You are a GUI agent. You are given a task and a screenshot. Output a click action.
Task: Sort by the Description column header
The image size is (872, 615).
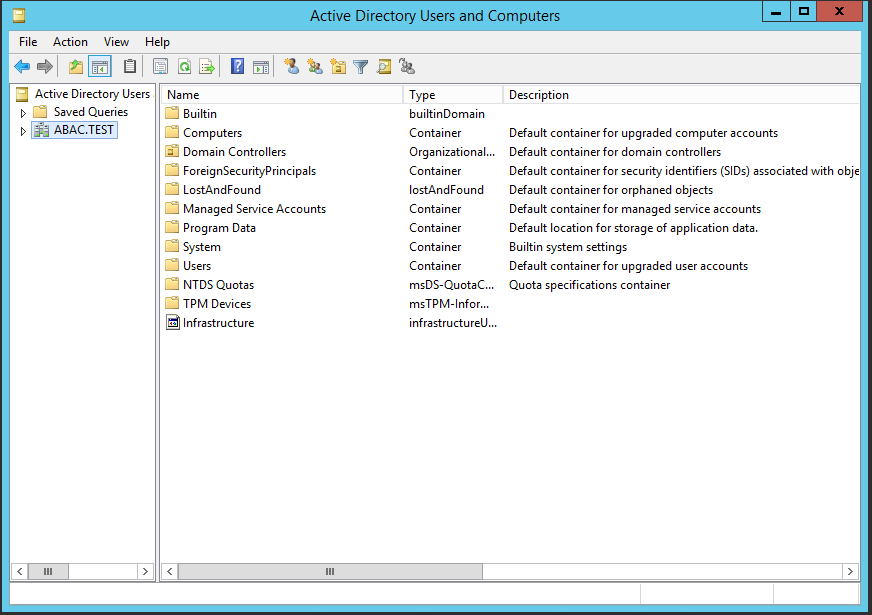click(x=681, y=95)
